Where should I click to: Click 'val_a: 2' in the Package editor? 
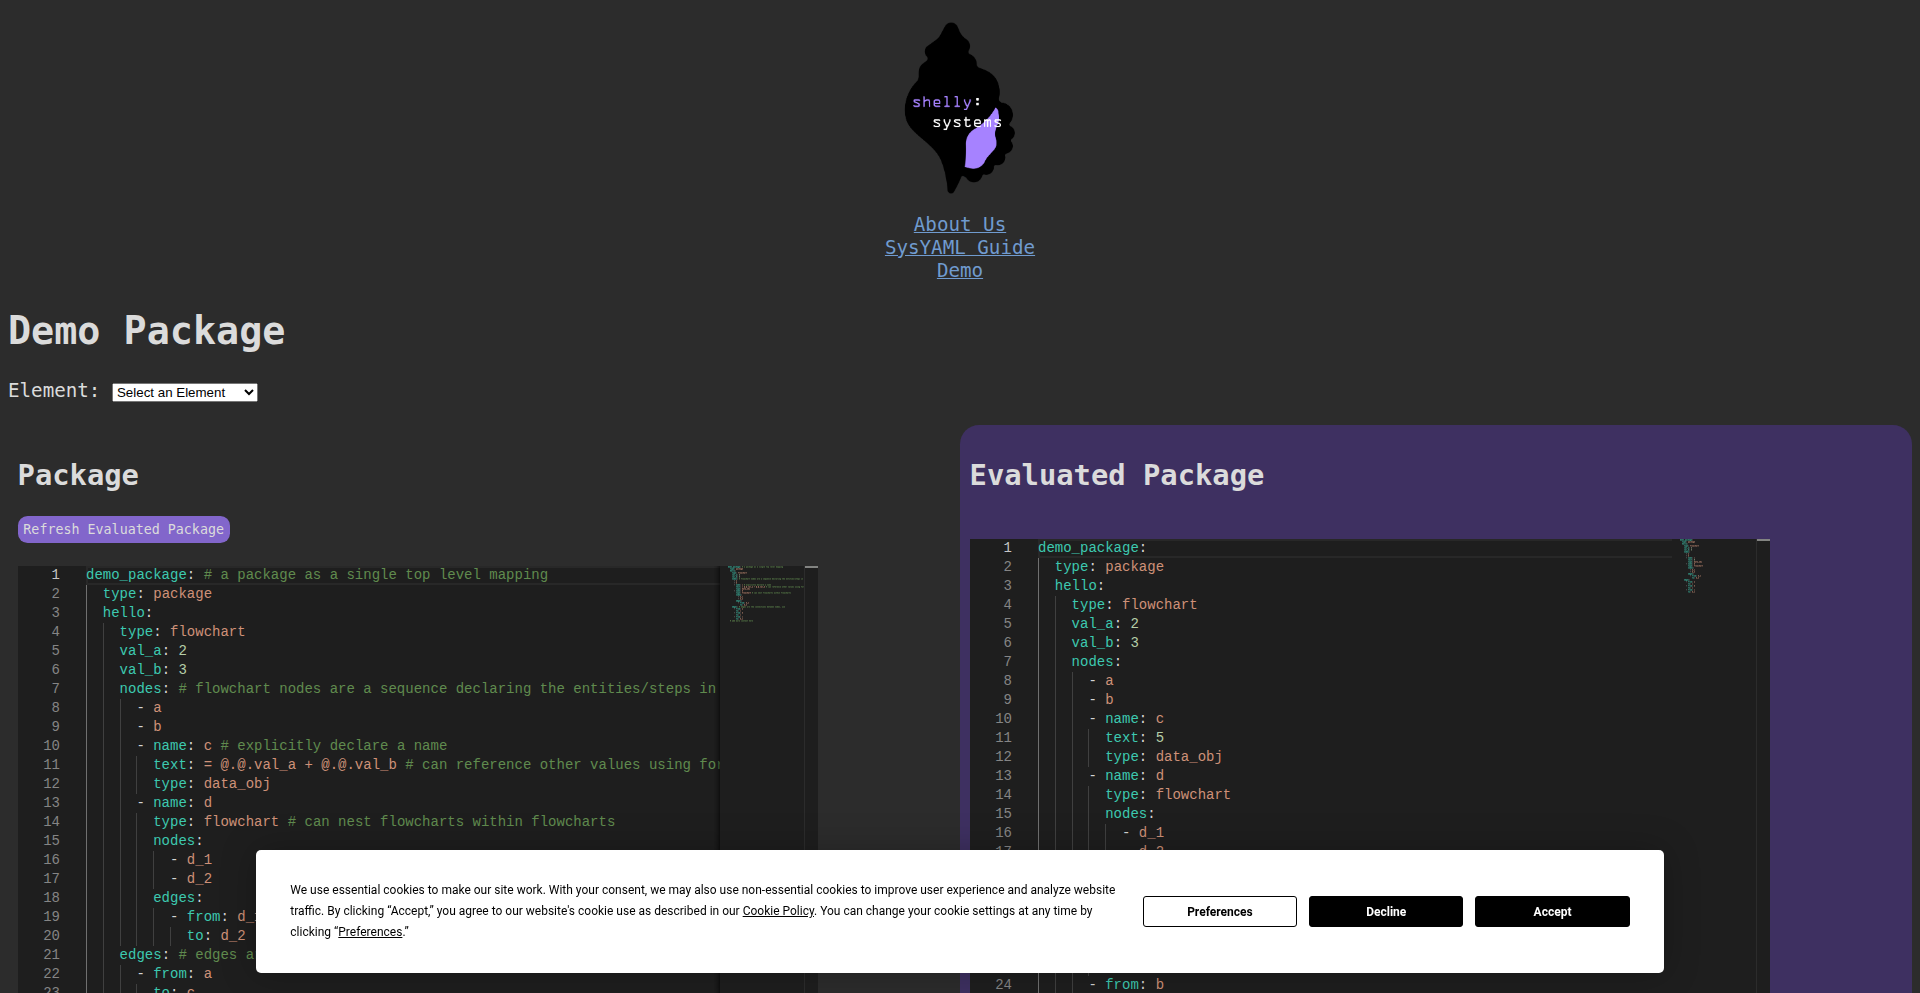click(153, 651)
